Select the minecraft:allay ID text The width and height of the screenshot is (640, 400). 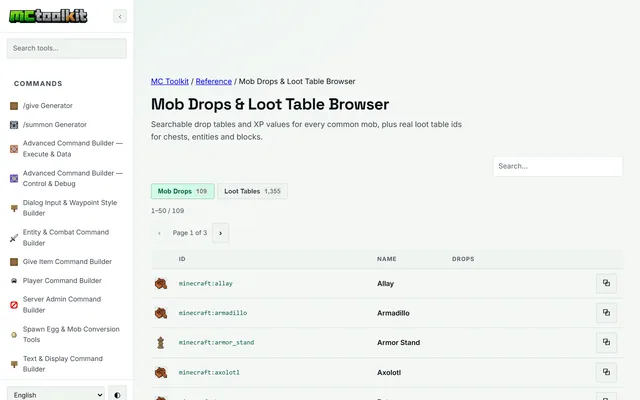(x=205, y=283)
